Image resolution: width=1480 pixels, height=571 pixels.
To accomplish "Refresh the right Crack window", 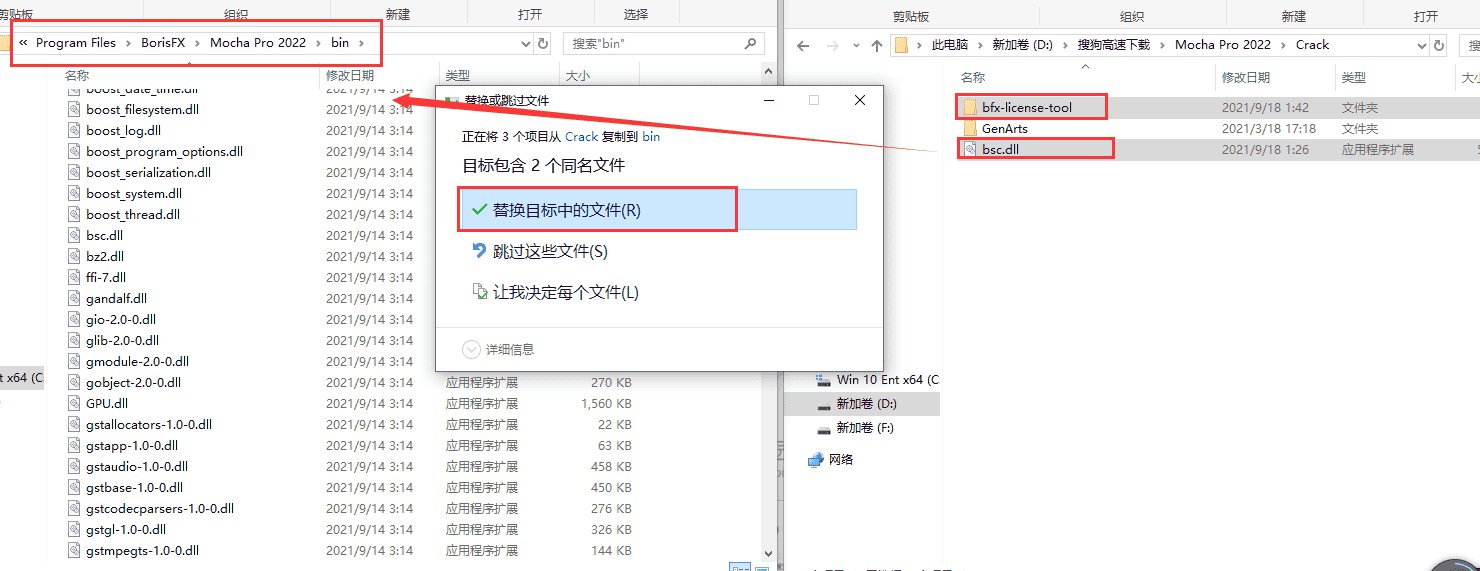I will (x=1439, y=45).
